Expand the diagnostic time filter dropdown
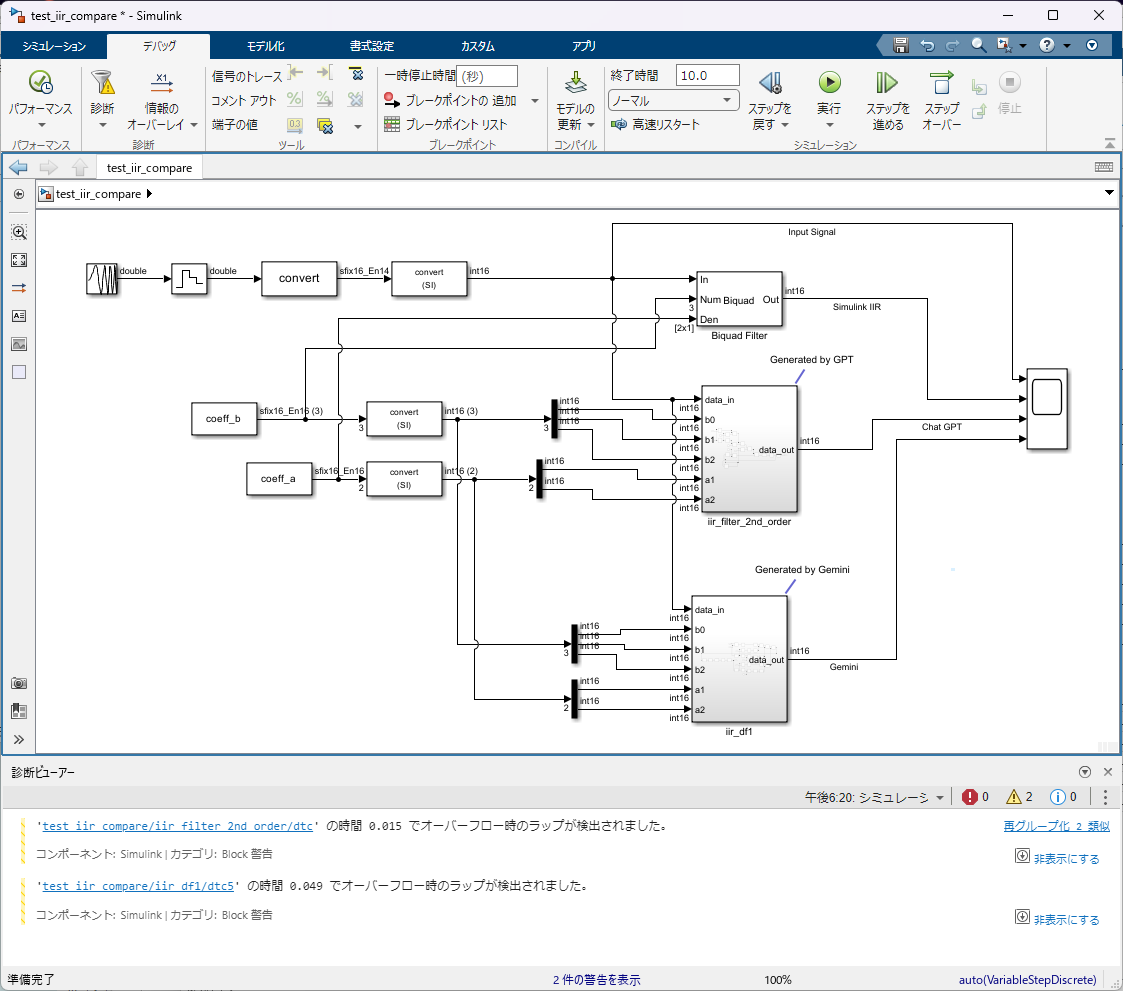The height and width of the screenshot is (991, 1123). pos(940,798)
